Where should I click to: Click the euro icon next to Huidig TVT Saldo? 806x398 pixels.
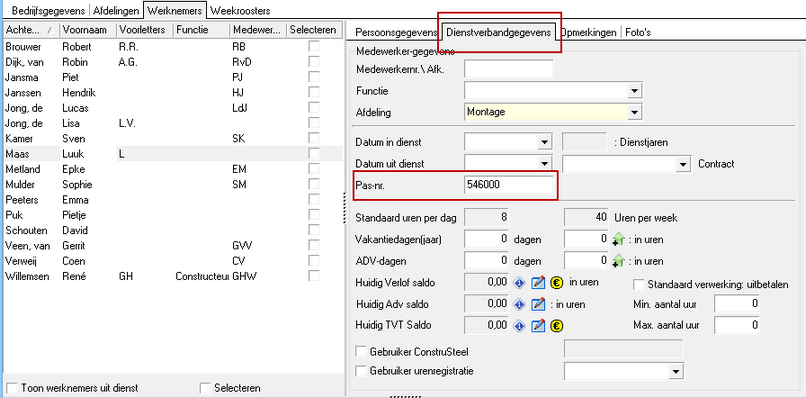click(556, 325)
